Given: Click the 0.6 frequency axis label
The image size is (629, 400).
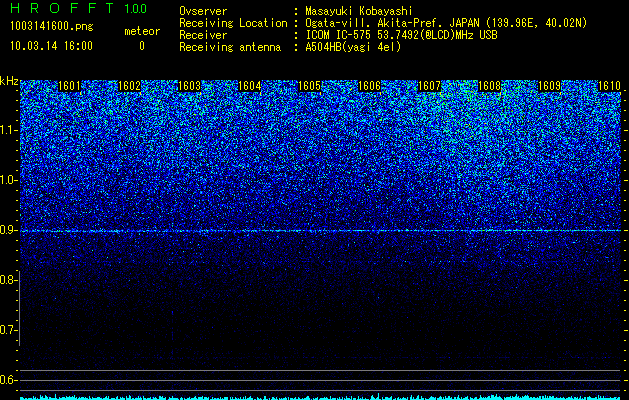Looking at the screenshot, I should (x=8, y=380).
